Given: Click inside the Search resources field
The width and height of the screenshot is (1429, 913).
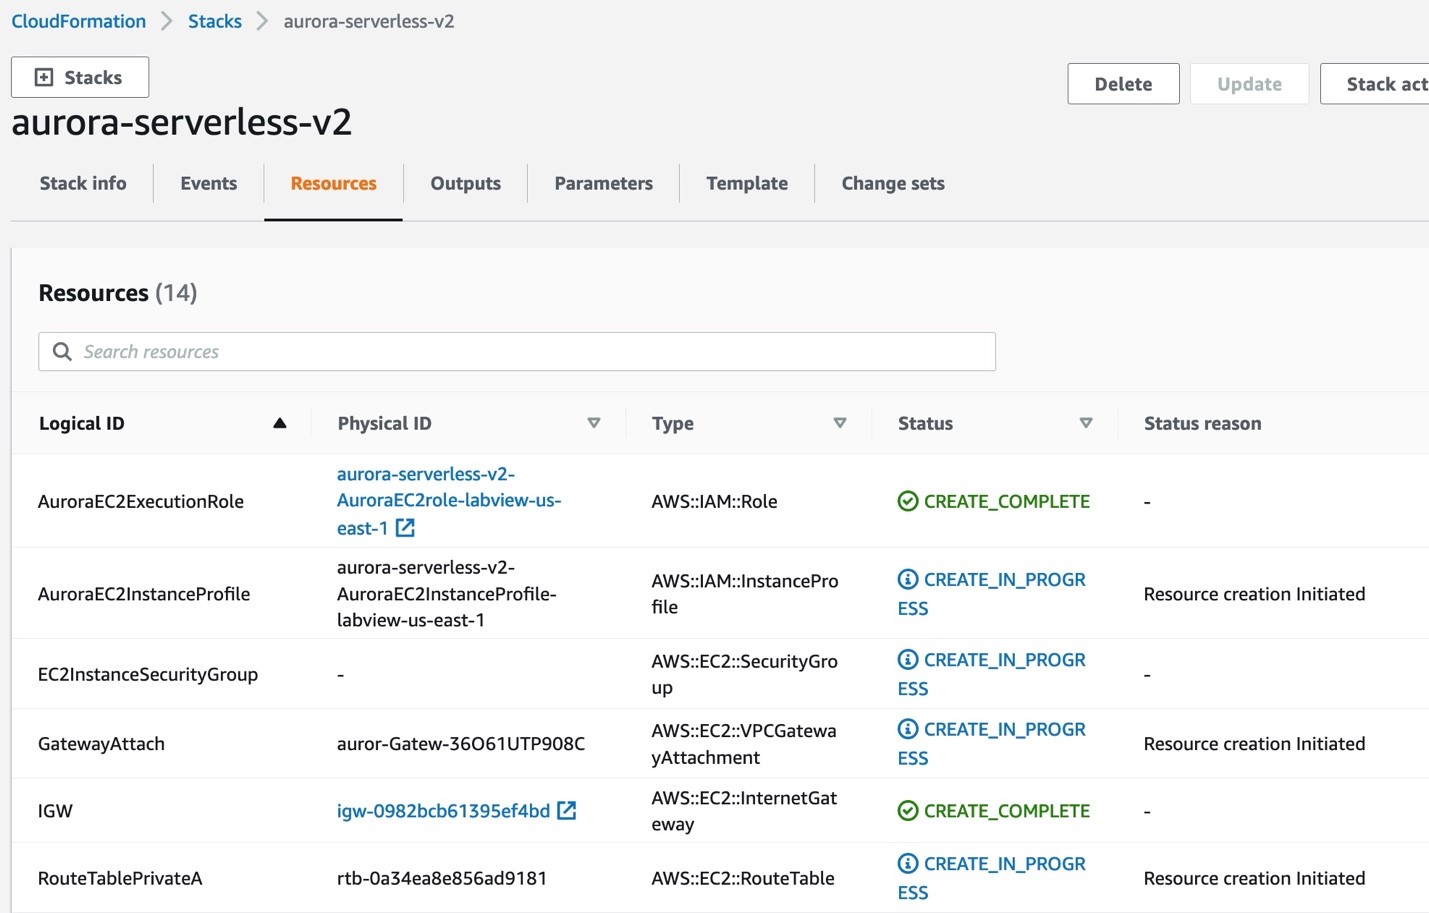Looking at the screenshot, I should [400, 351].
